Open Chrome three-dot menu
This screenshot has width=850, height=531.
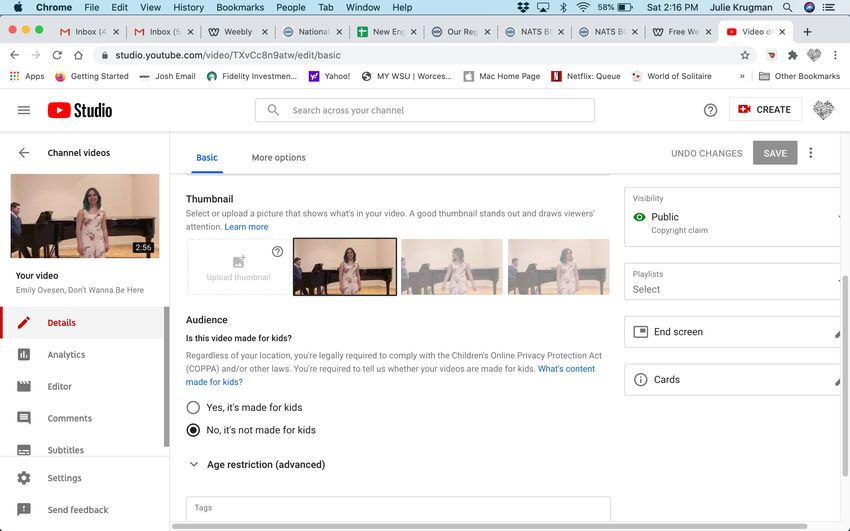pos(835,55)
